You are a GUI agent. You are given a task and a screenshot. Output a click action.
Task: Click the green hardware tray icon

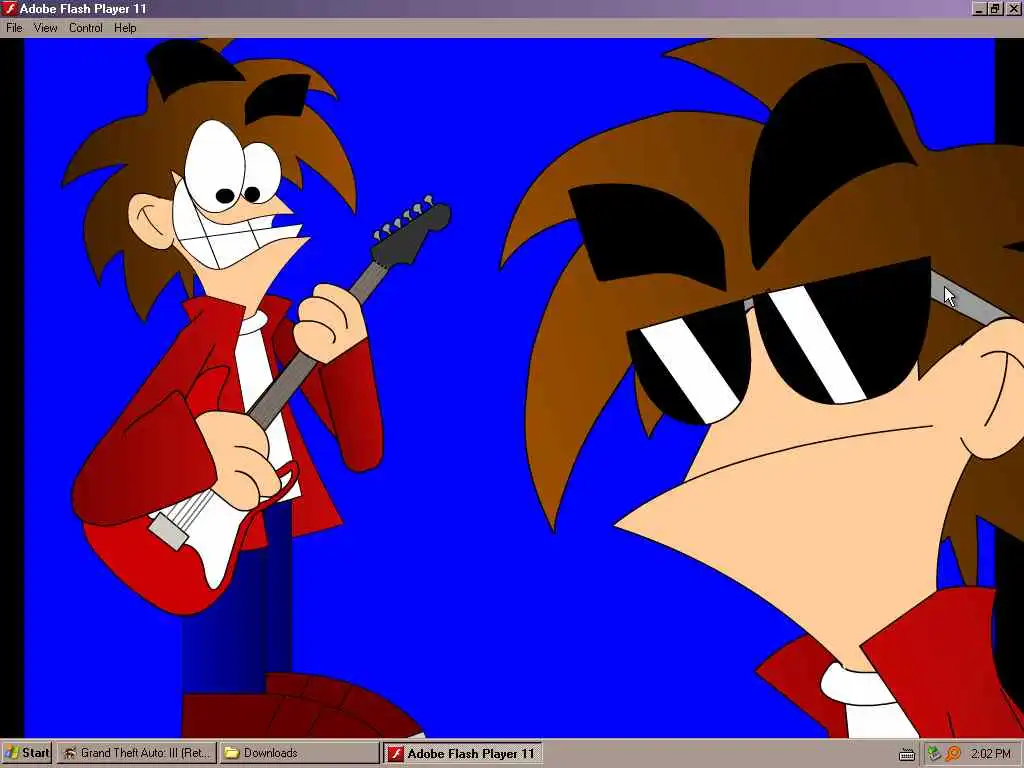(934, 754)
